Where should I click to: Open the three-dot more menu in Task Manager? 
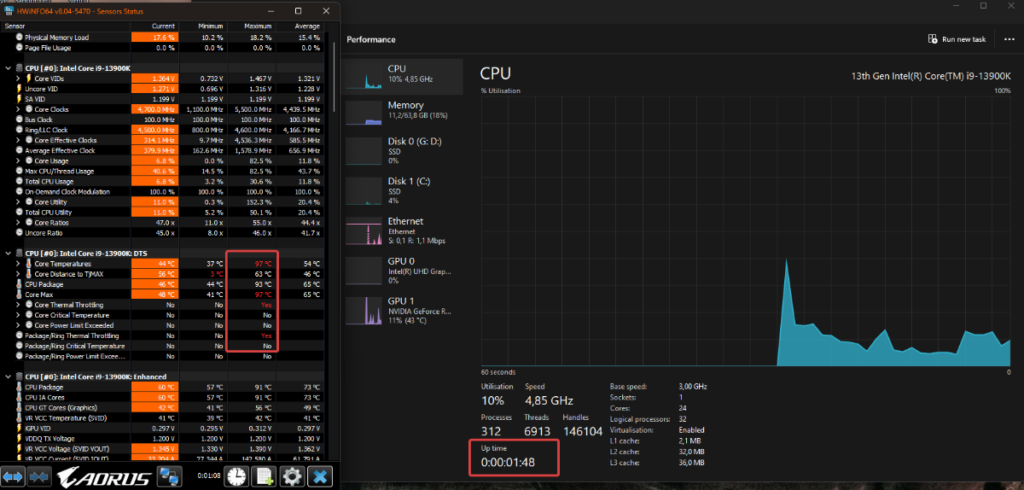1008,39
